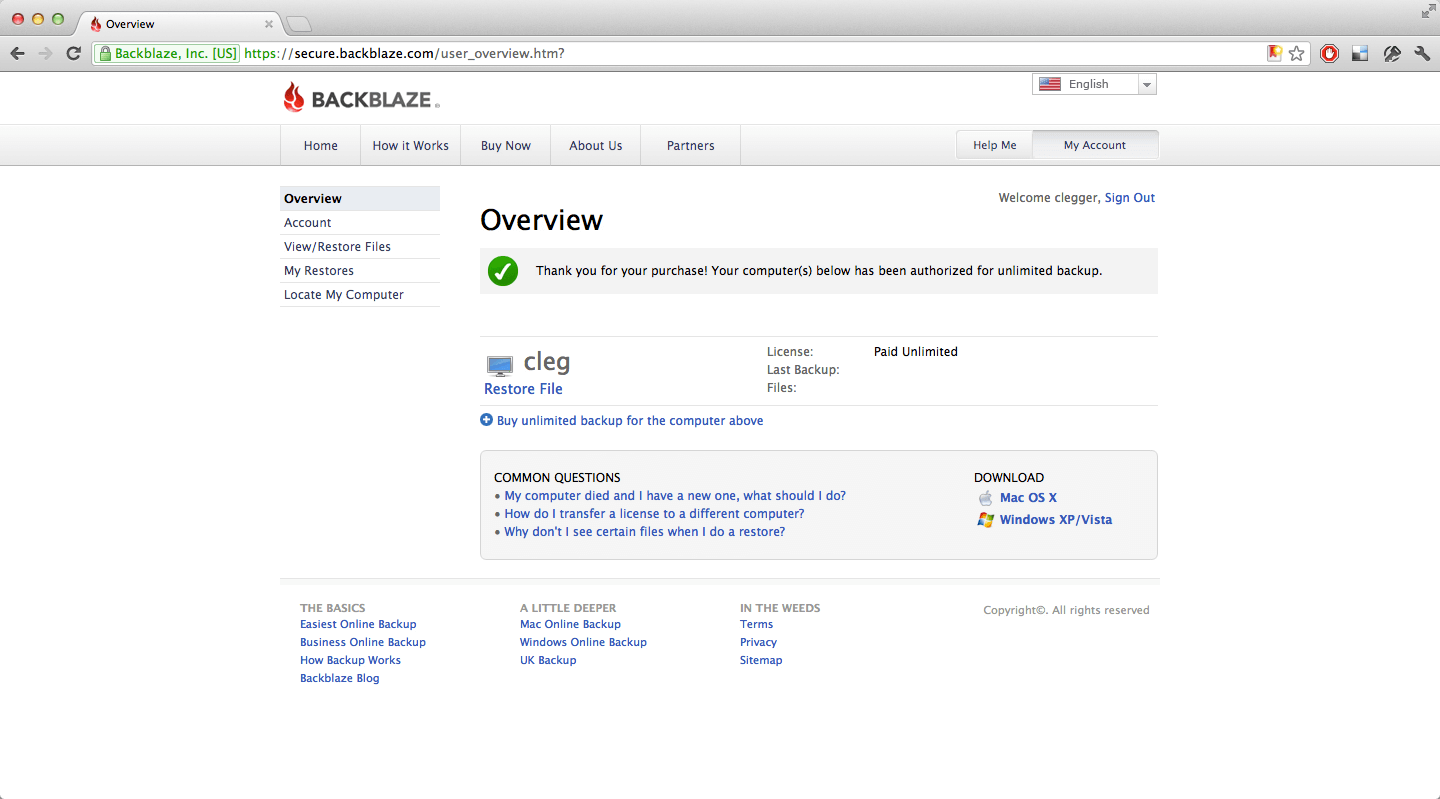Click the URL address bar field
Image resolution: width=1440 pixels, height=799 pixels.
700,53
